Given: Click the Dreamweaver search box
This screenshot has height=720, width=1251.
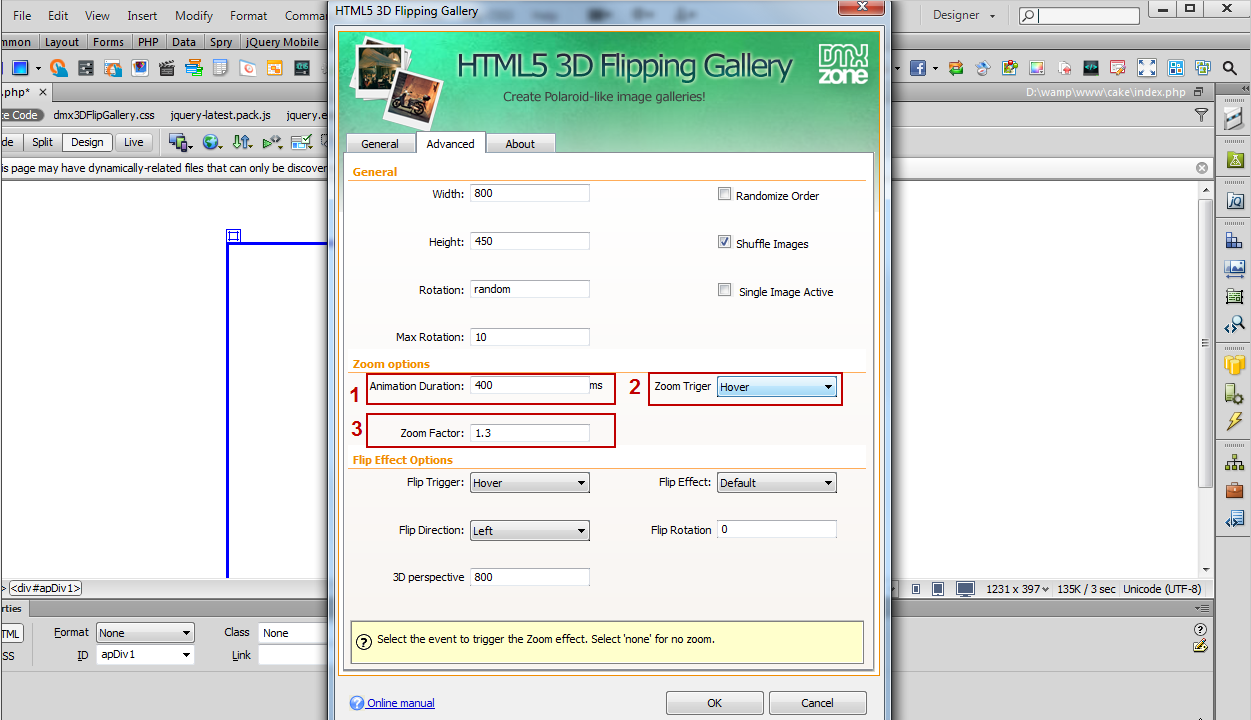Looking at the screenshot, I should 1079,16.
